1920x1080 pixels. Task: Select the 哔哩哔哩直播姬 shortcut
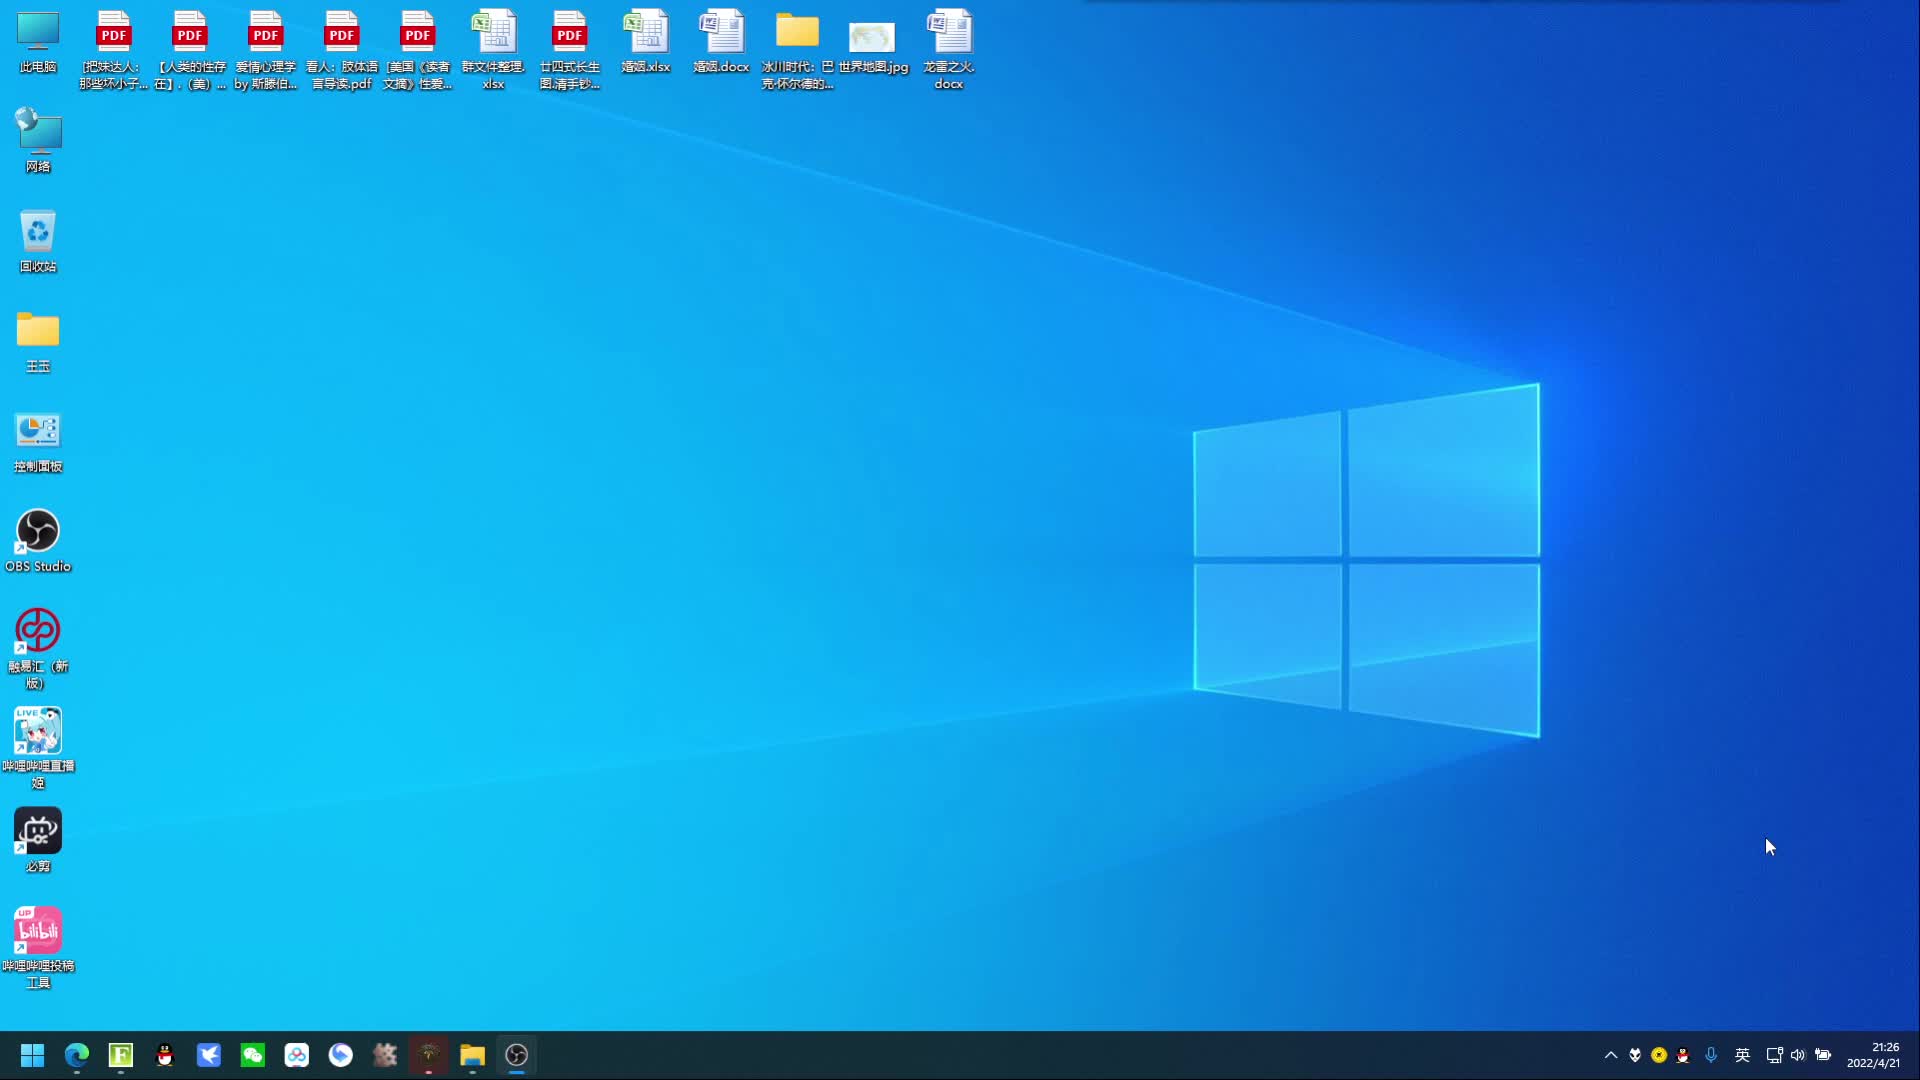38,748
